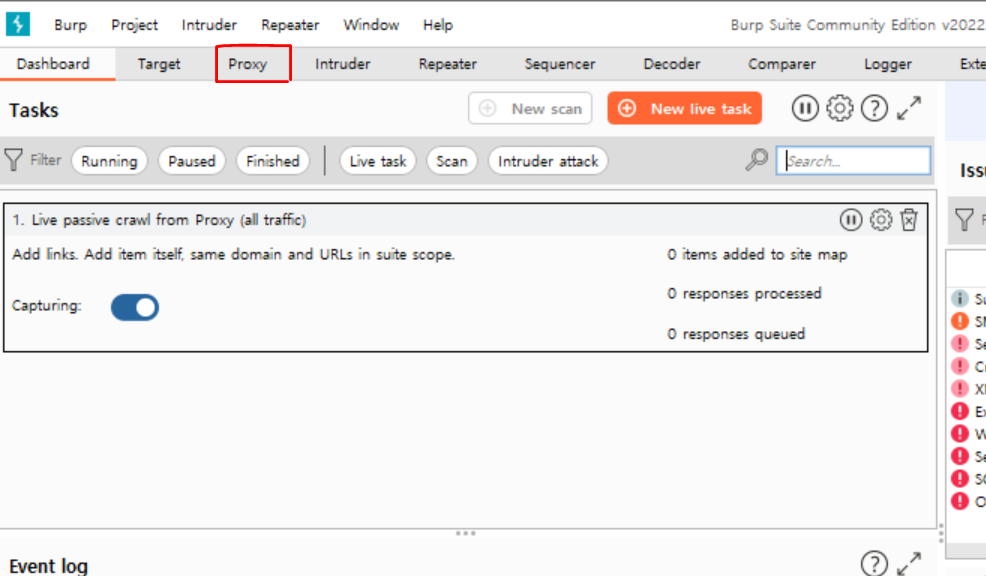Expand the Event log panel
Screen dimensions: 986x576
(909, 563)
